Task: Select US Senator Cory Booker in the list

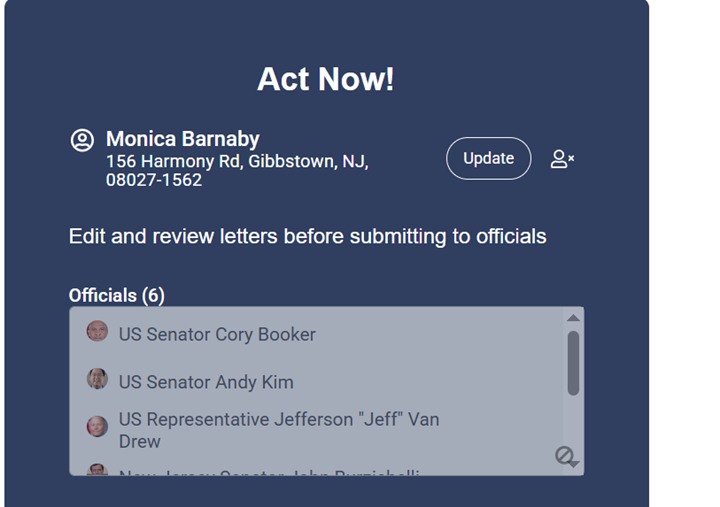Action: click(x=217, y=335)
